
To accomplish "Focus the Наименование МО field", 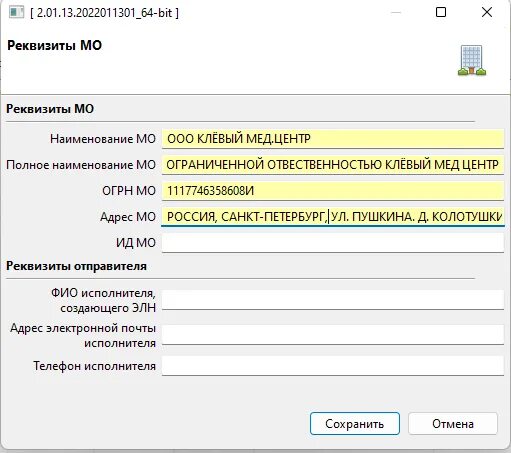I will [x=333, y=139].
